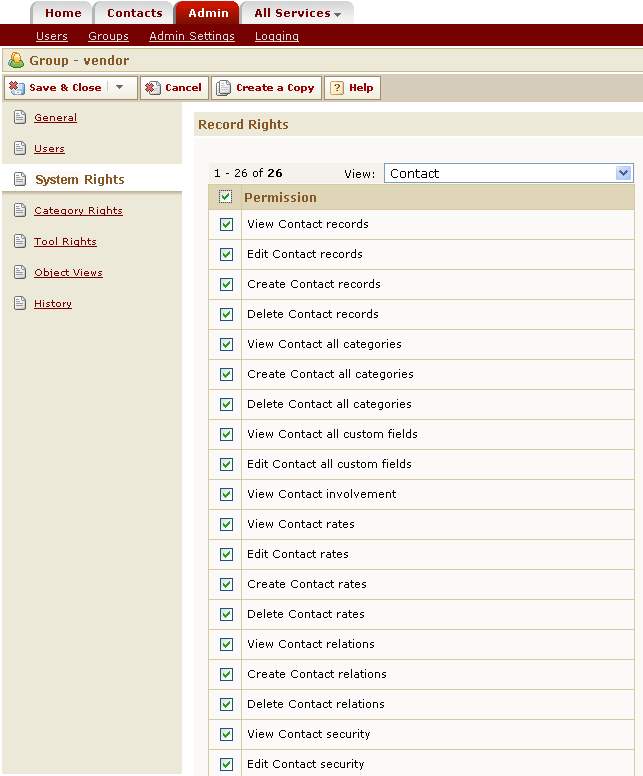Click the Record Rights section heading
This screenshot has width=643, height=776.
click(x=243, y=124)
